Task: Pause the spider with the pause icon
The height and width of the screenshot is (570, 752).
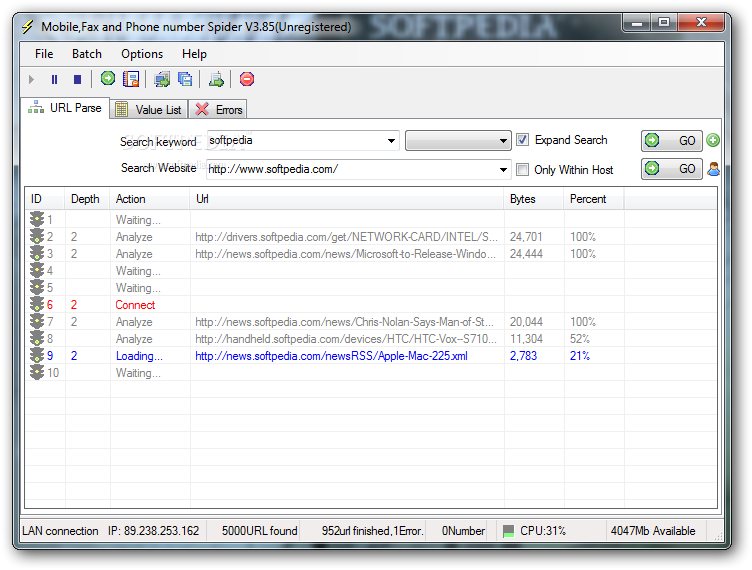Action: [x=54, y=80]
